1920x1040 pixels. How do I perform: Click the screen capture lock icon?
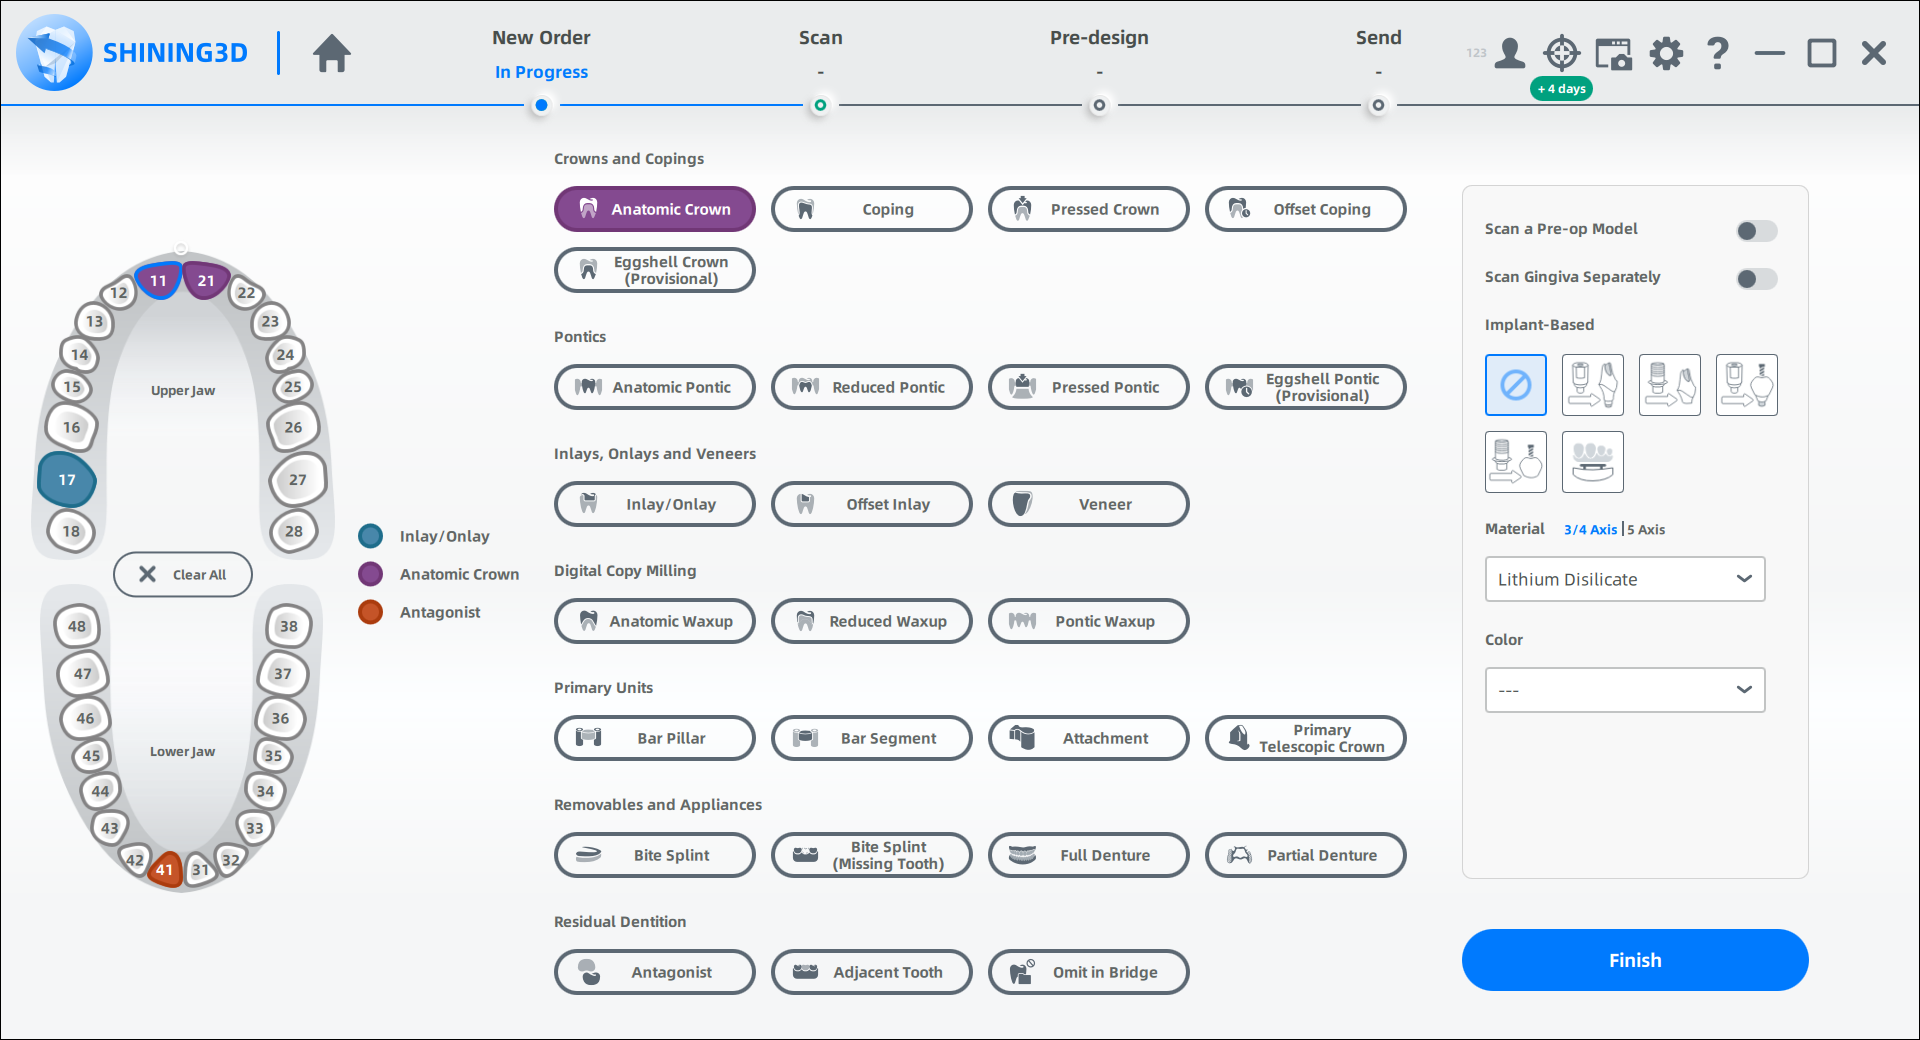pyautogui.click(x=1613, y=53)
